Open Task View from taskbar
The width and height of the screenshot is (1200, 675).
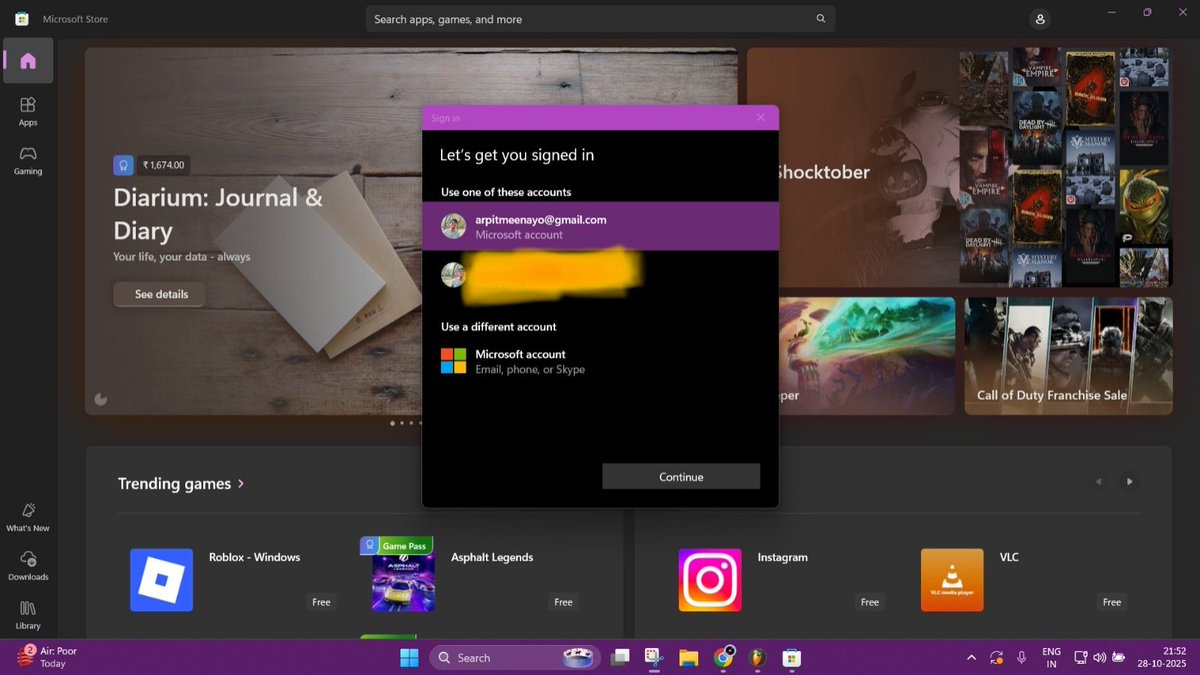(x=620, y=657)
